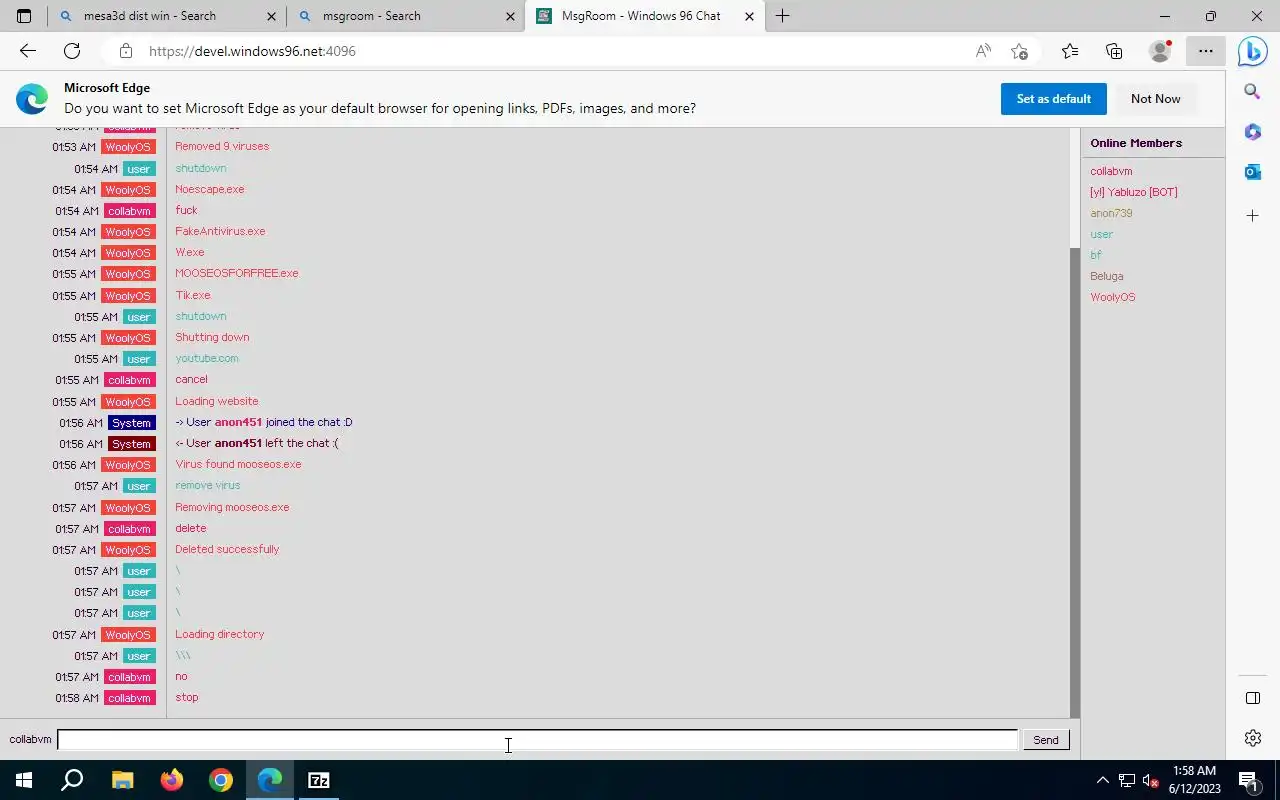Refresh the MsgRoom page
Screen dimensions: 1280x800
point(72,51)
